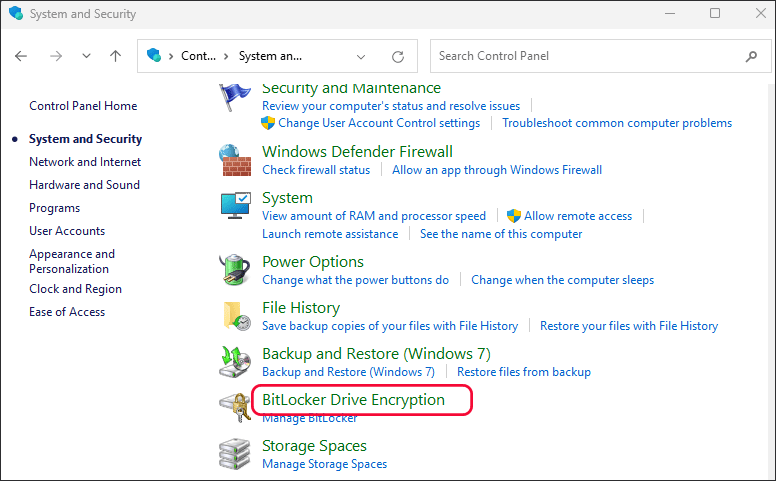Expand the address bar history dropdown
Image resolution: width=776 pixels, height=481 pixels.
pos(361,56)
